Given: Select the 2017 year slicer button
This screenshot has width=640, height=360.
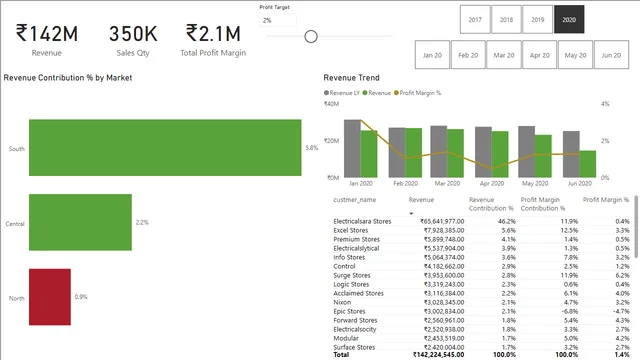Looking at the screenshot, I should pos(475,19).
